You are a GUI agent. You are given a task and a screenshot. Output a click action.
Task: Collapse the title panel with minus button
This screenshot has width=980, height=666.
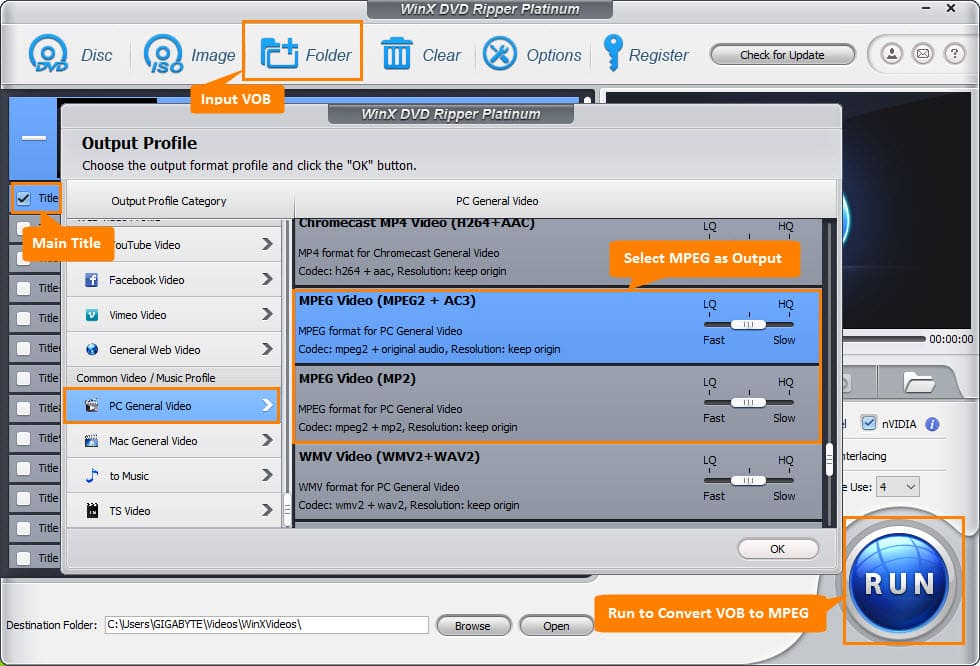coord(34,138)
